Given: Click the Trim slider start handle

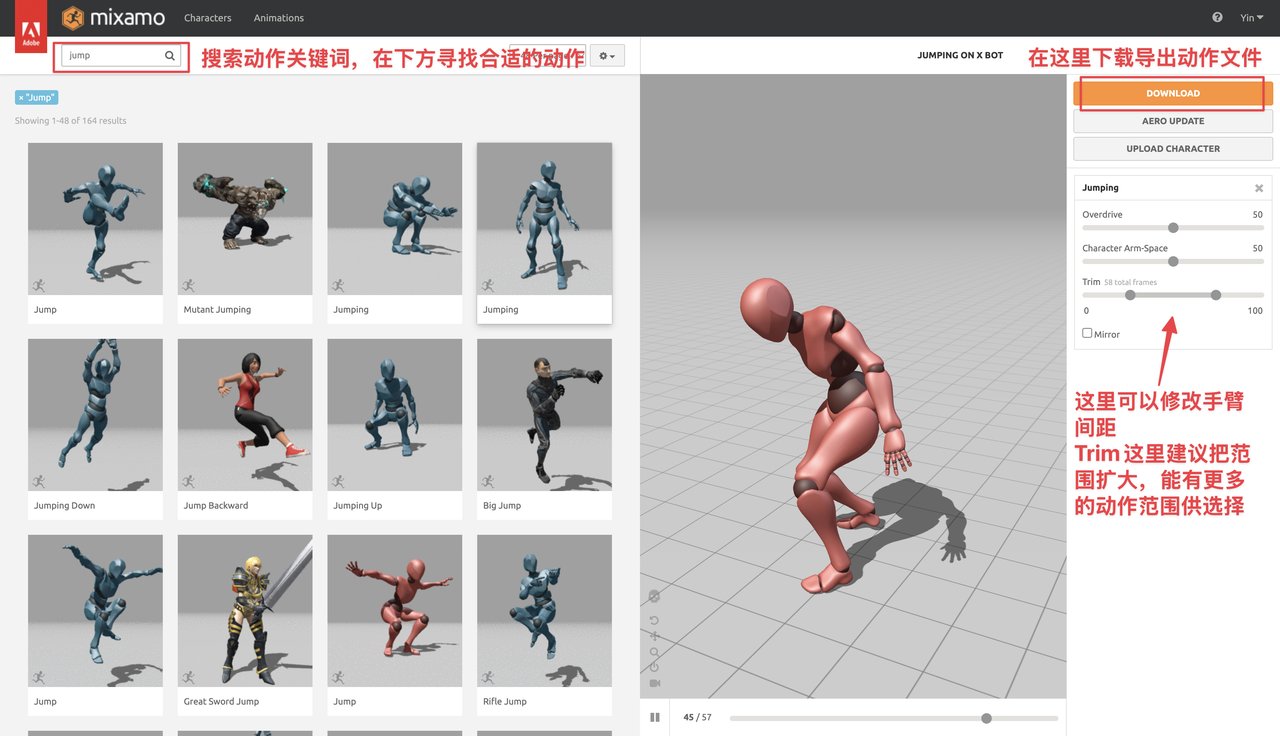Looking at the screenshot, I should (x=1130, y=295).
